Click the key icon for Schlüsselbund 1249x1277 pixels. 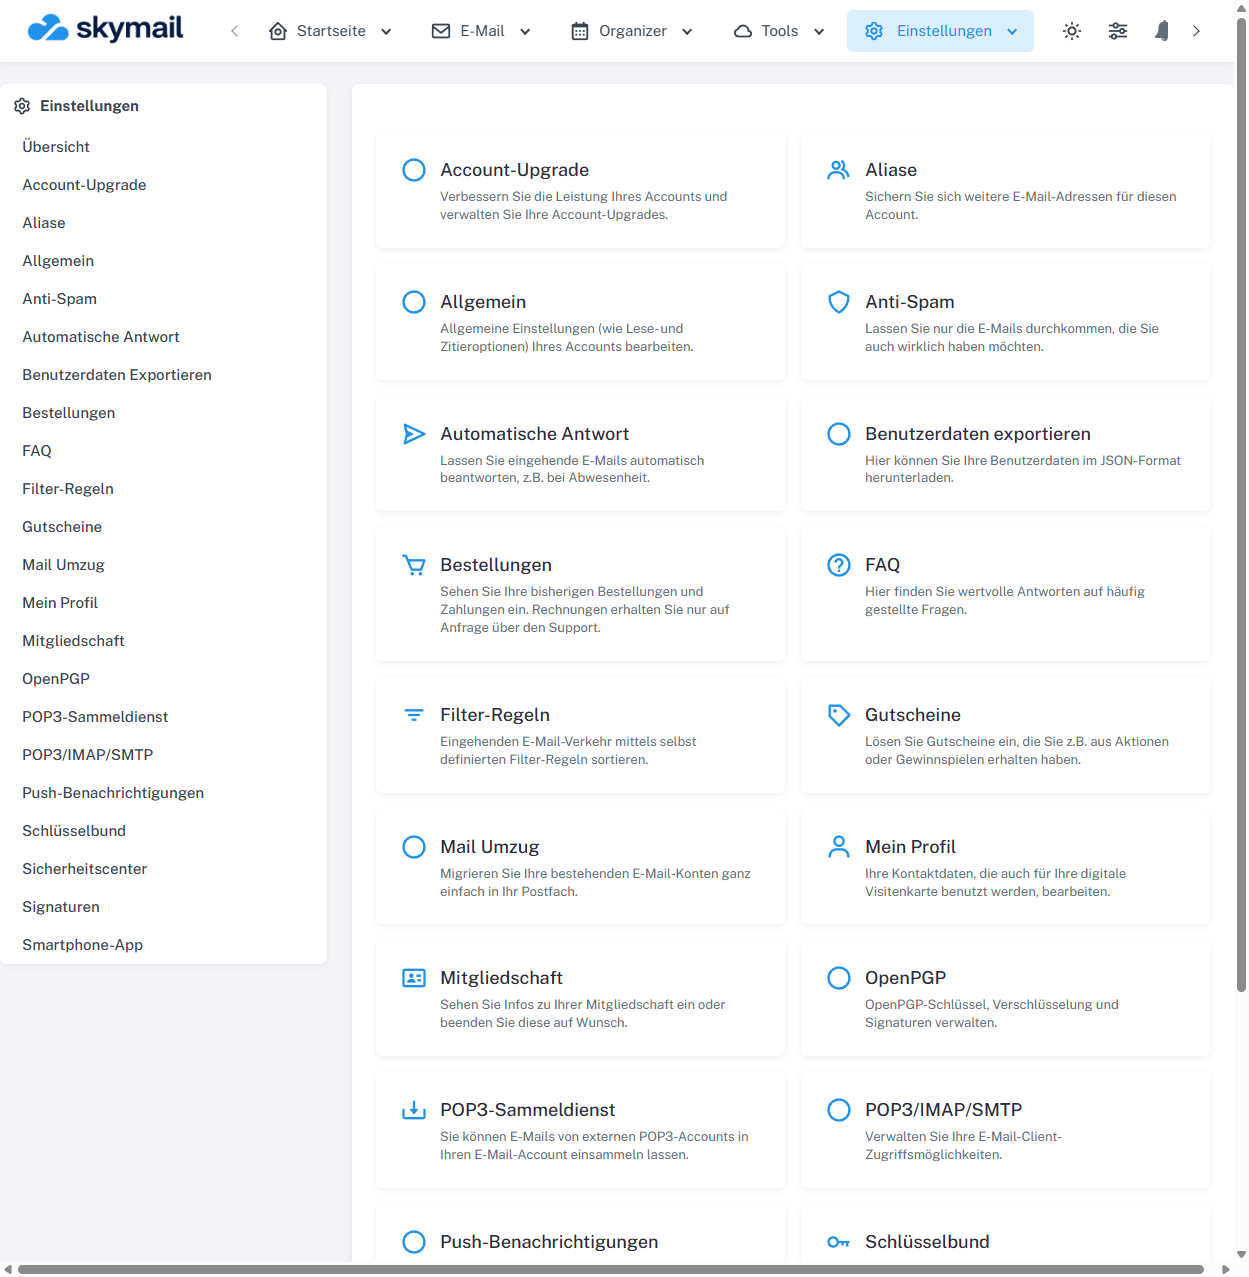[839, 1242]
